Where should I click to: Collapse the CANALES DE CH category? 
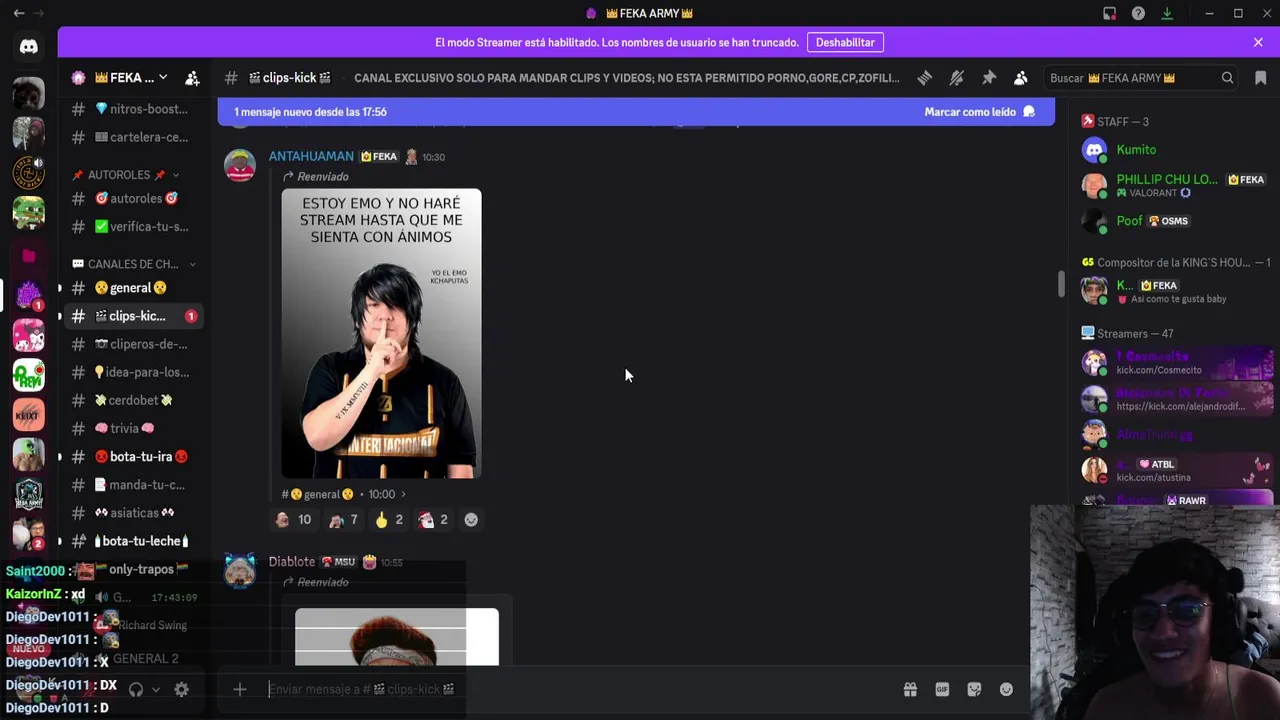[134, 264]
